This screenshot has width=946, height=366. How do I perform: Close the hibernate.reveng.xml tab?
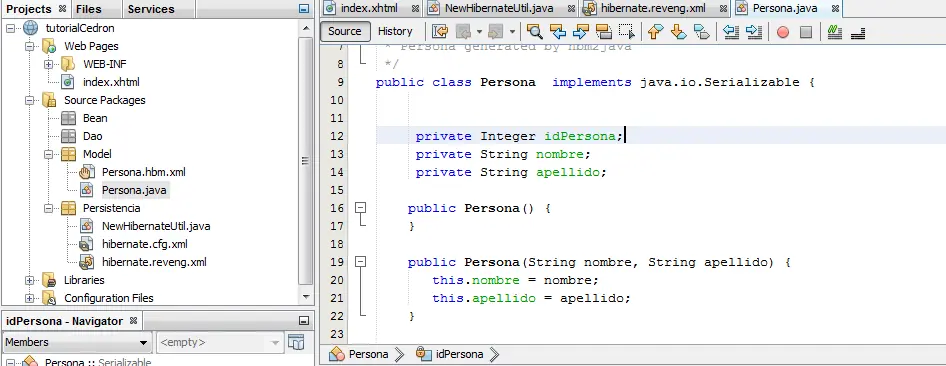[x=723, y=9]
